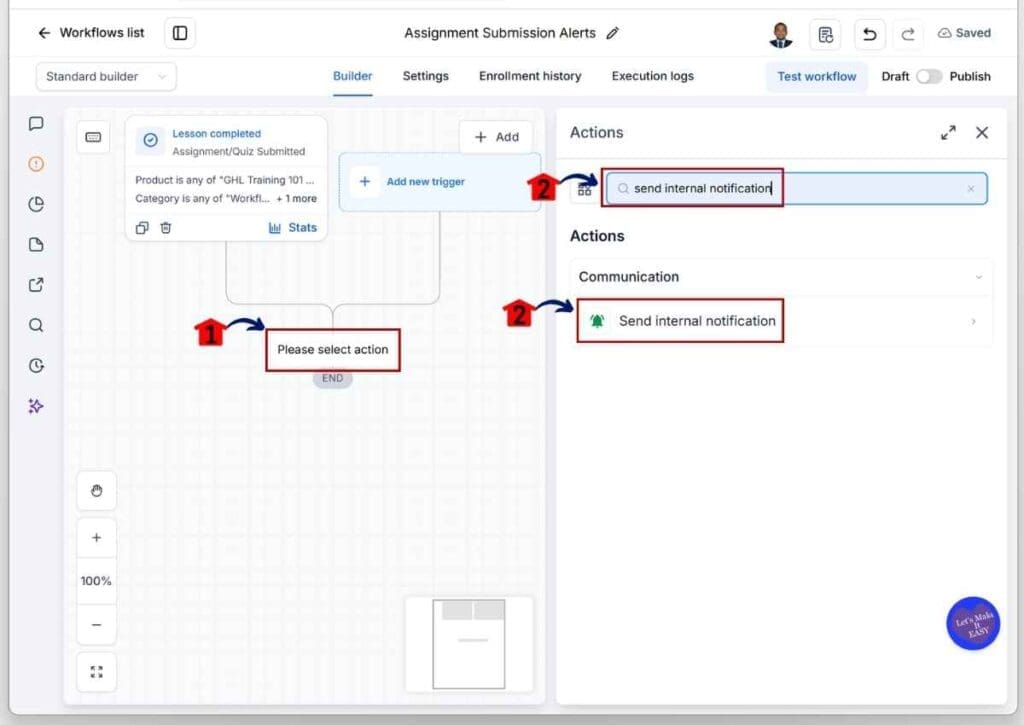This screenshot has height=725, width=1024.
Task: Open the orange alert warnings icon
Action: pos(37,164)
